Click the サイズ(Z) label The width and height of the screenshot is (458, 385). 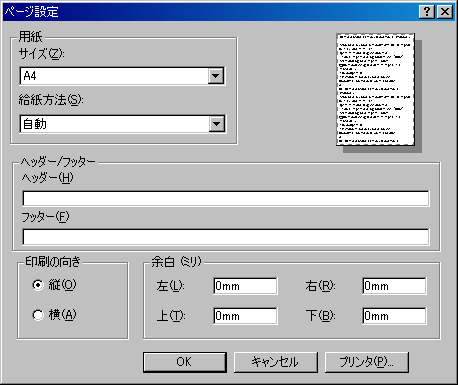[x=41, y=53]
